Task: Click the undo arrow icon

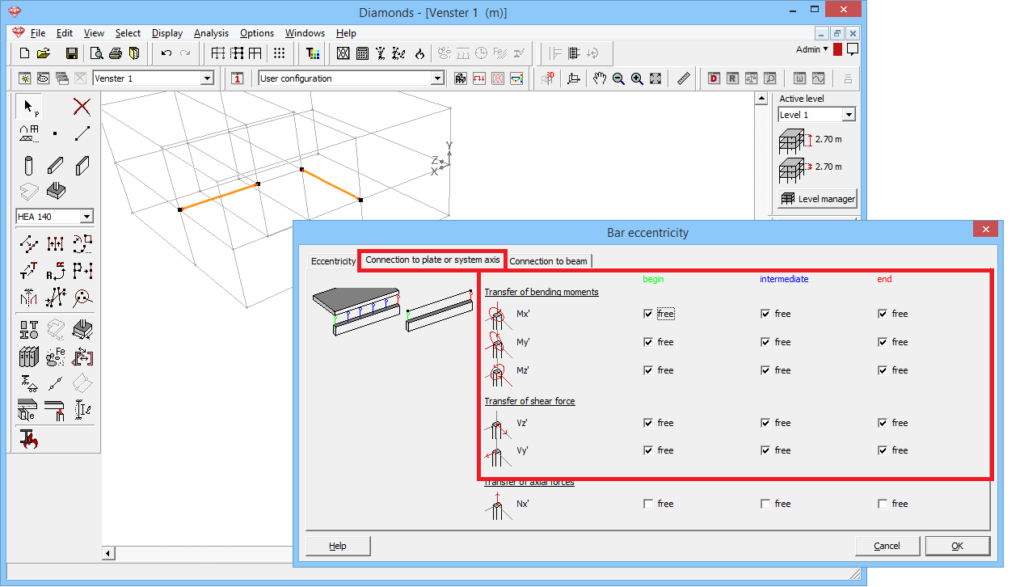Action: 166,53
